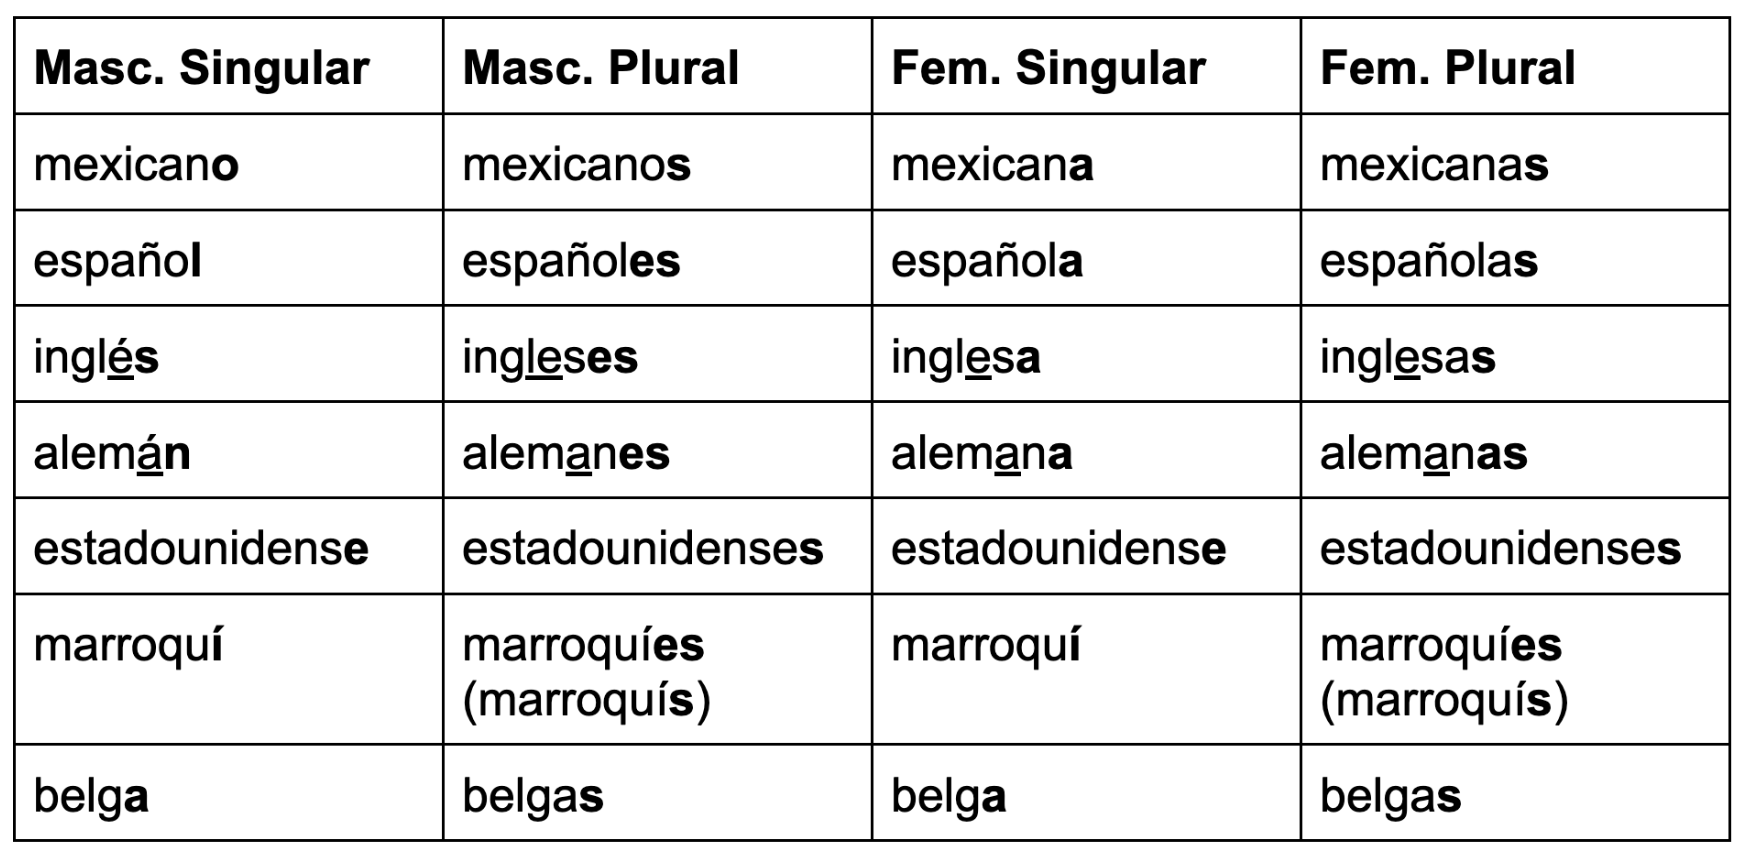Click the word "inglés"
The height and width of the screenshot is (860, 1746).
(x=96, y=357)
